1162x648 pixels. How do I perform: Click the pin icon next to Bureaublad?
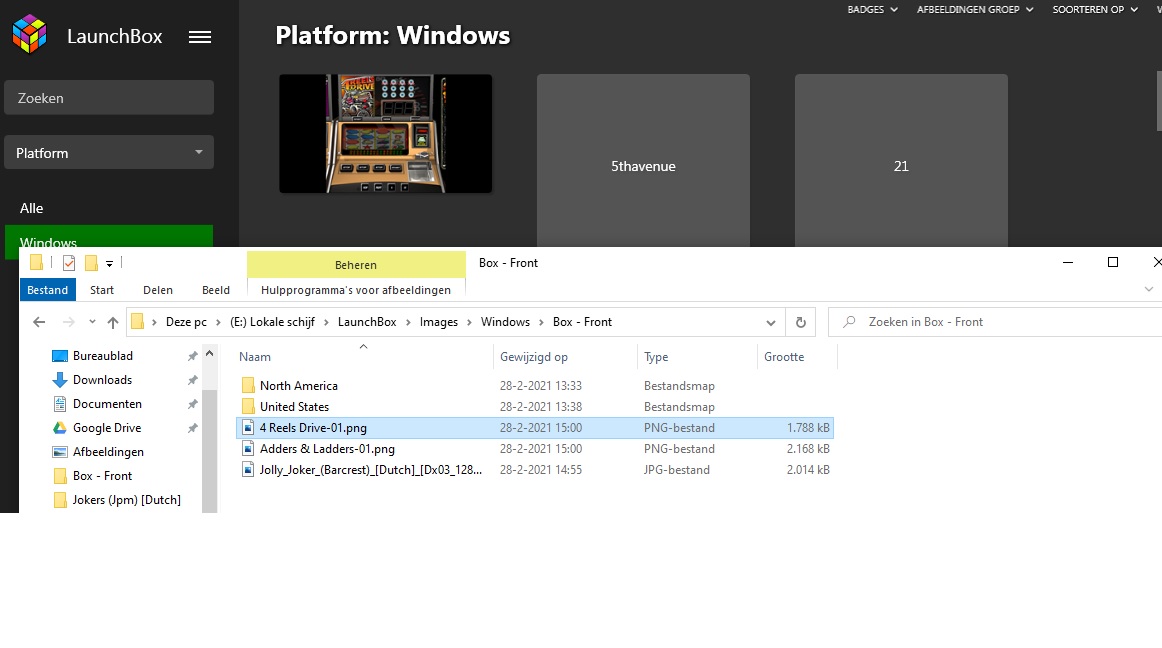[x=193, y=356]
